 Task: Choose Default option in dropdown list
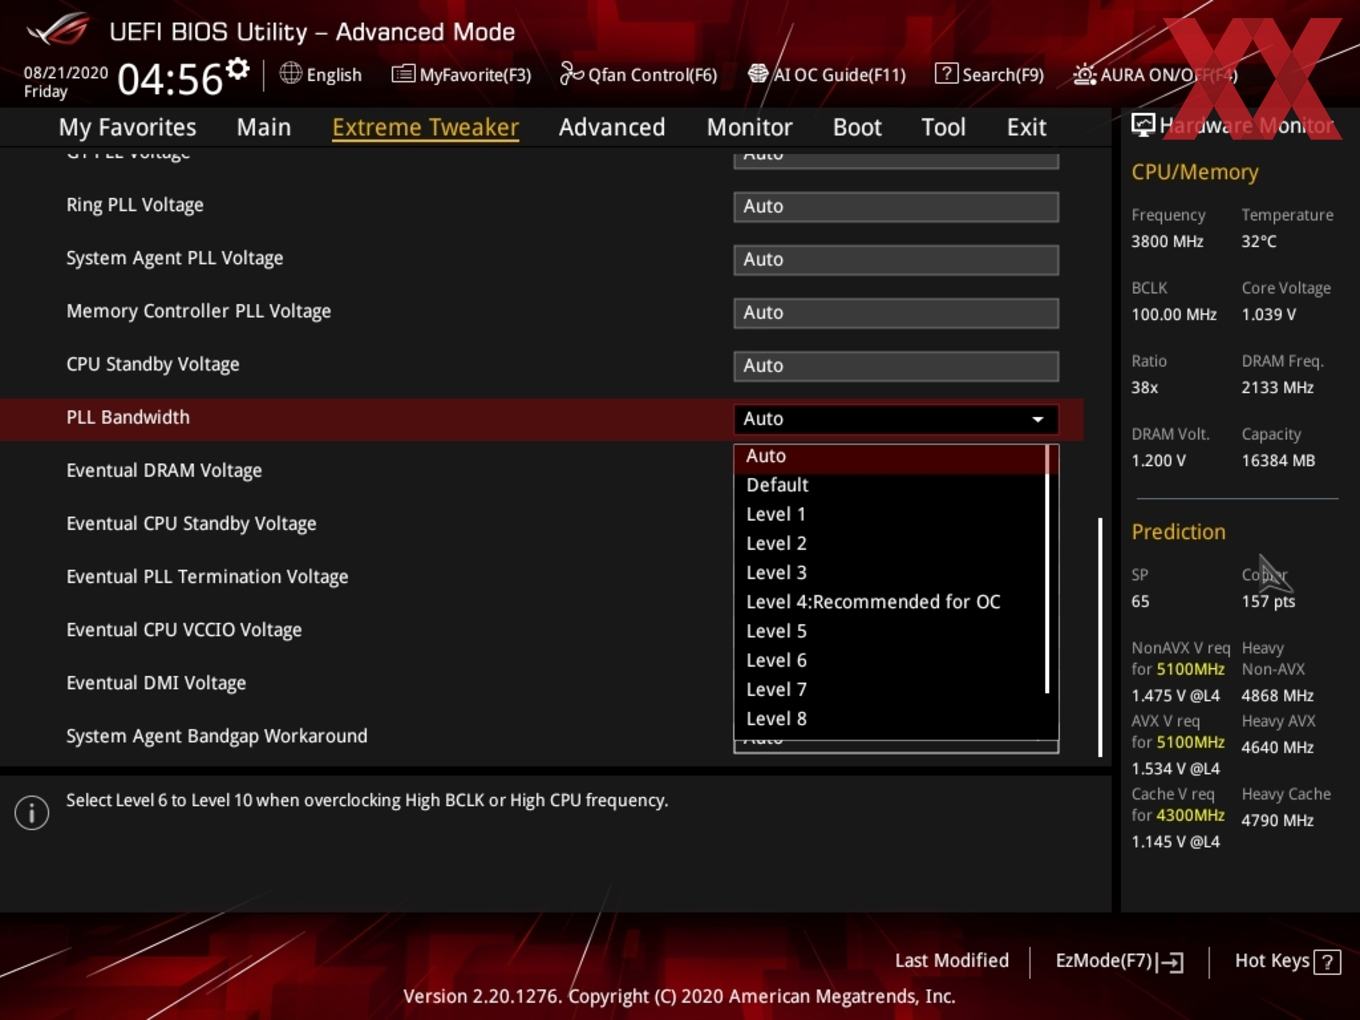click(x=890, y=485)
